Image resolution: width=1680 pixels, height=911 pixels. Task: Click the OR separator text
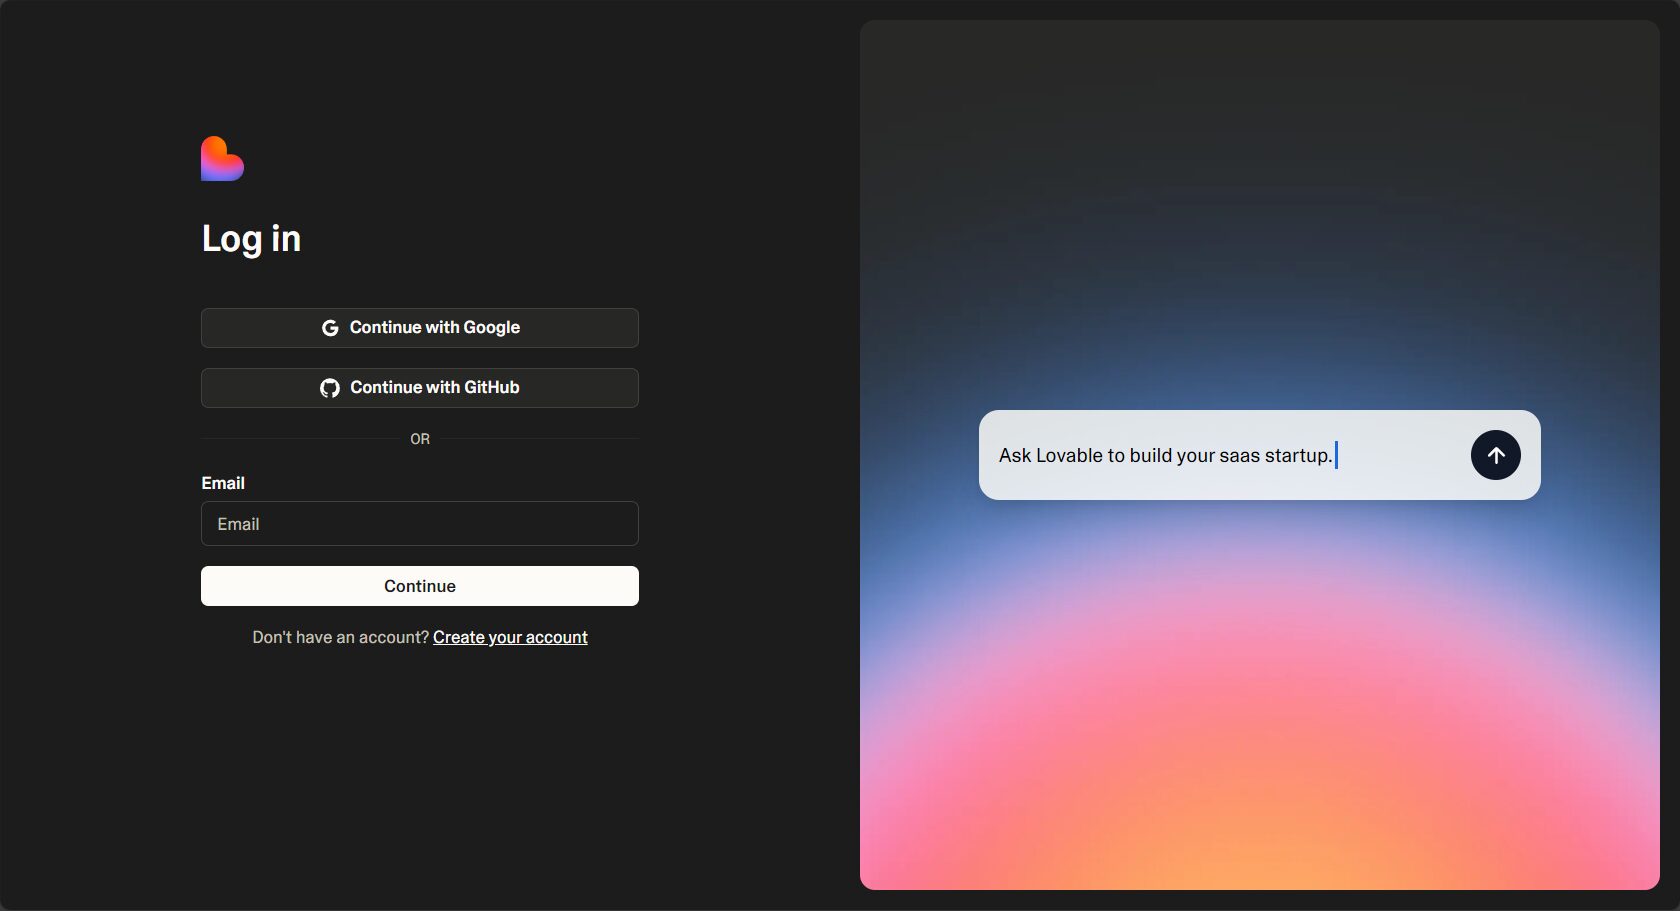click(x=420, y=439)
